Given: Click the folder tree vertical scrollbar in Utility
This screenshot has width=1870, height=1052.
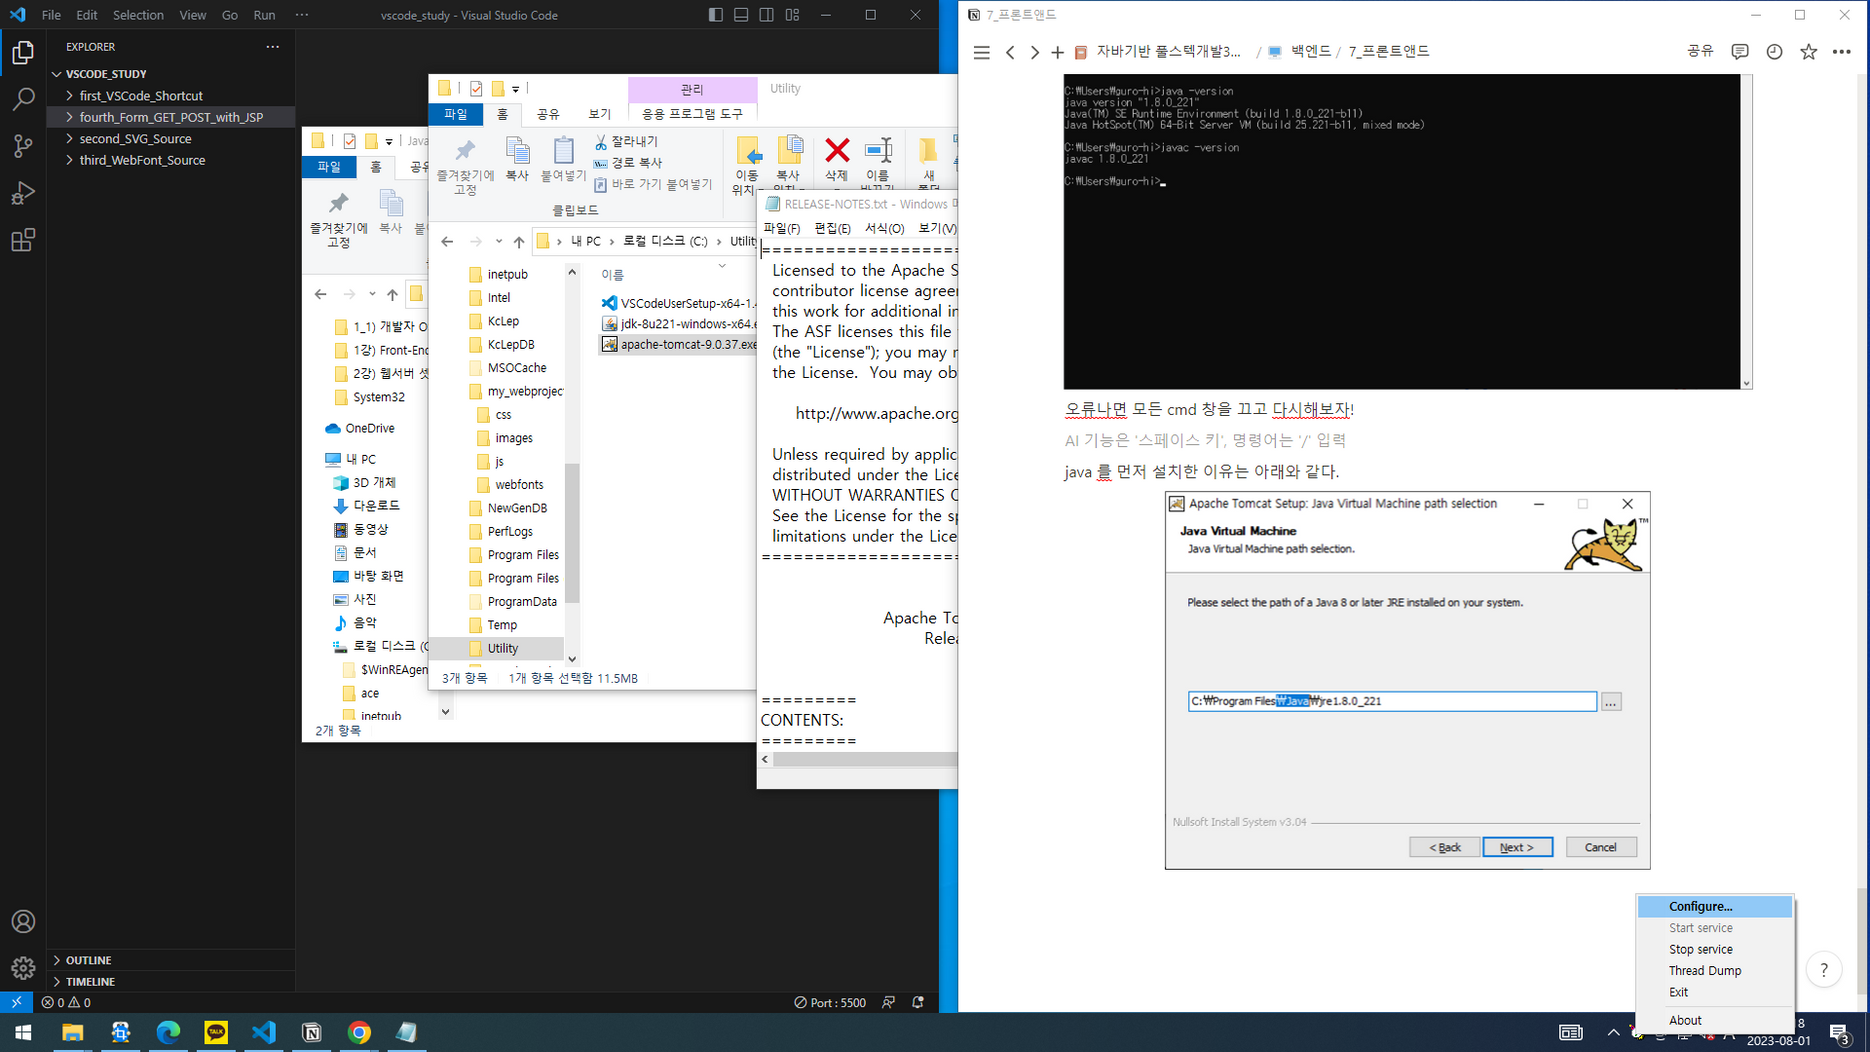Looking at the screenshot, I should pos(572,533).
